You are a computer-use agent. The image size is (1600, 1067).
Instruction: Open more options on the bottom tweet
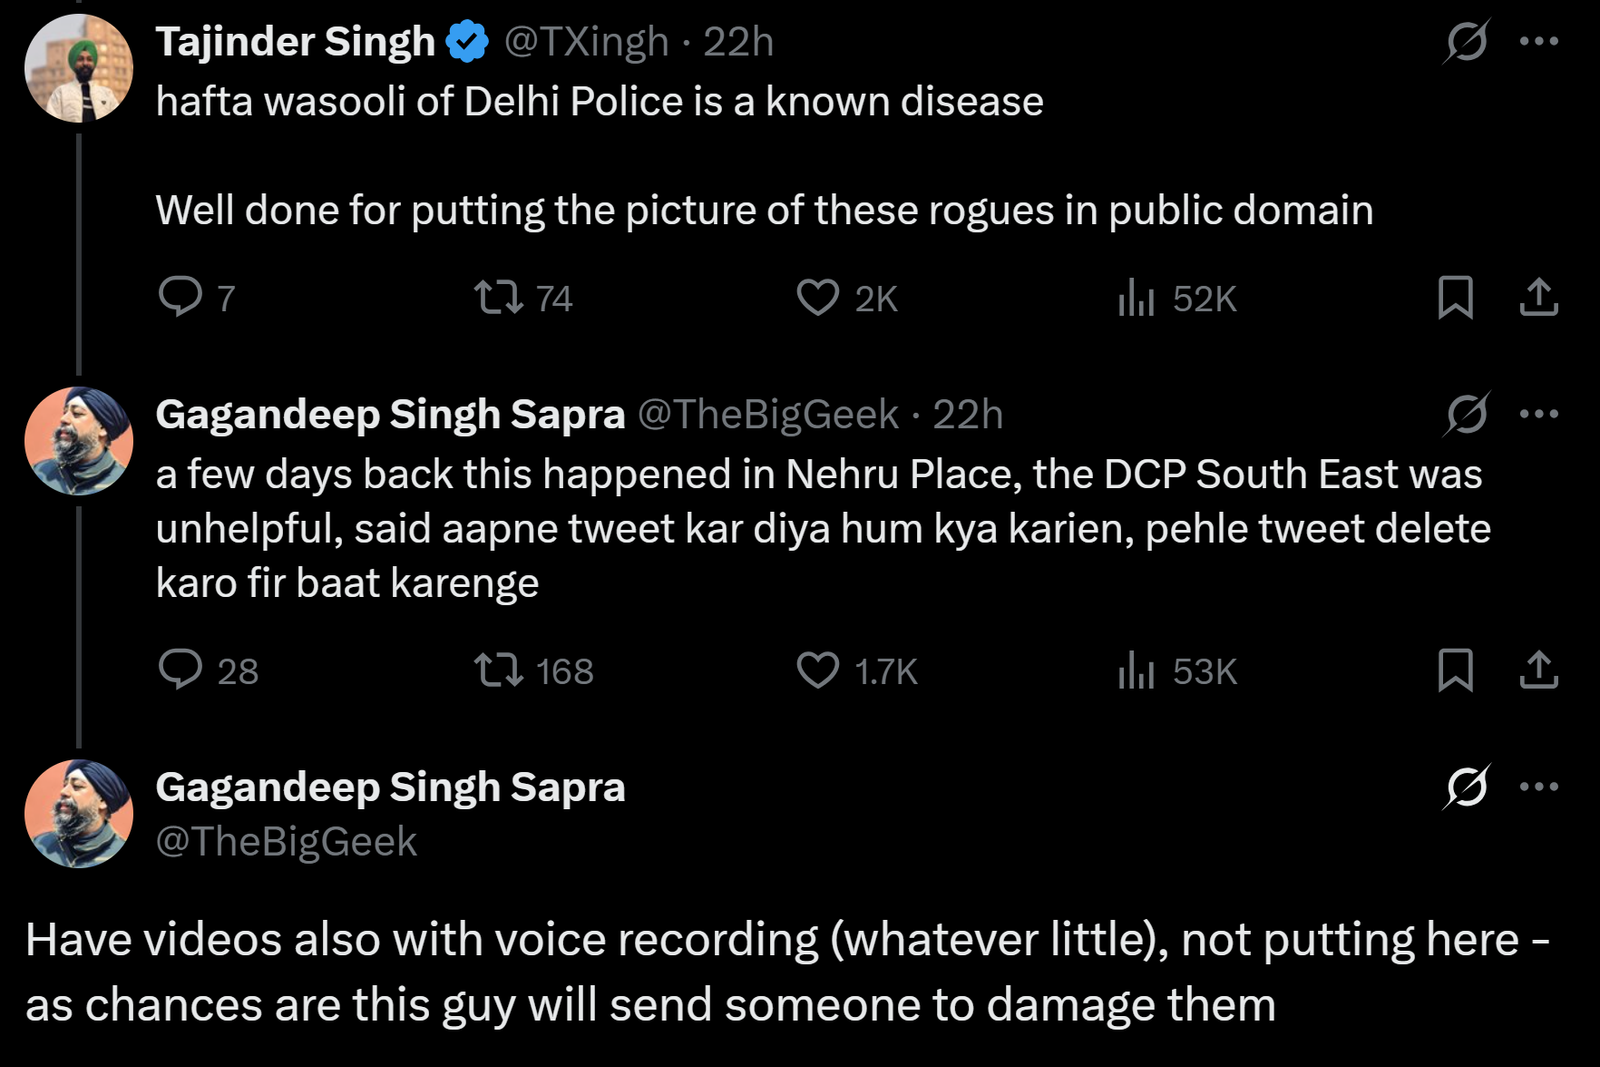[1539, 786]
